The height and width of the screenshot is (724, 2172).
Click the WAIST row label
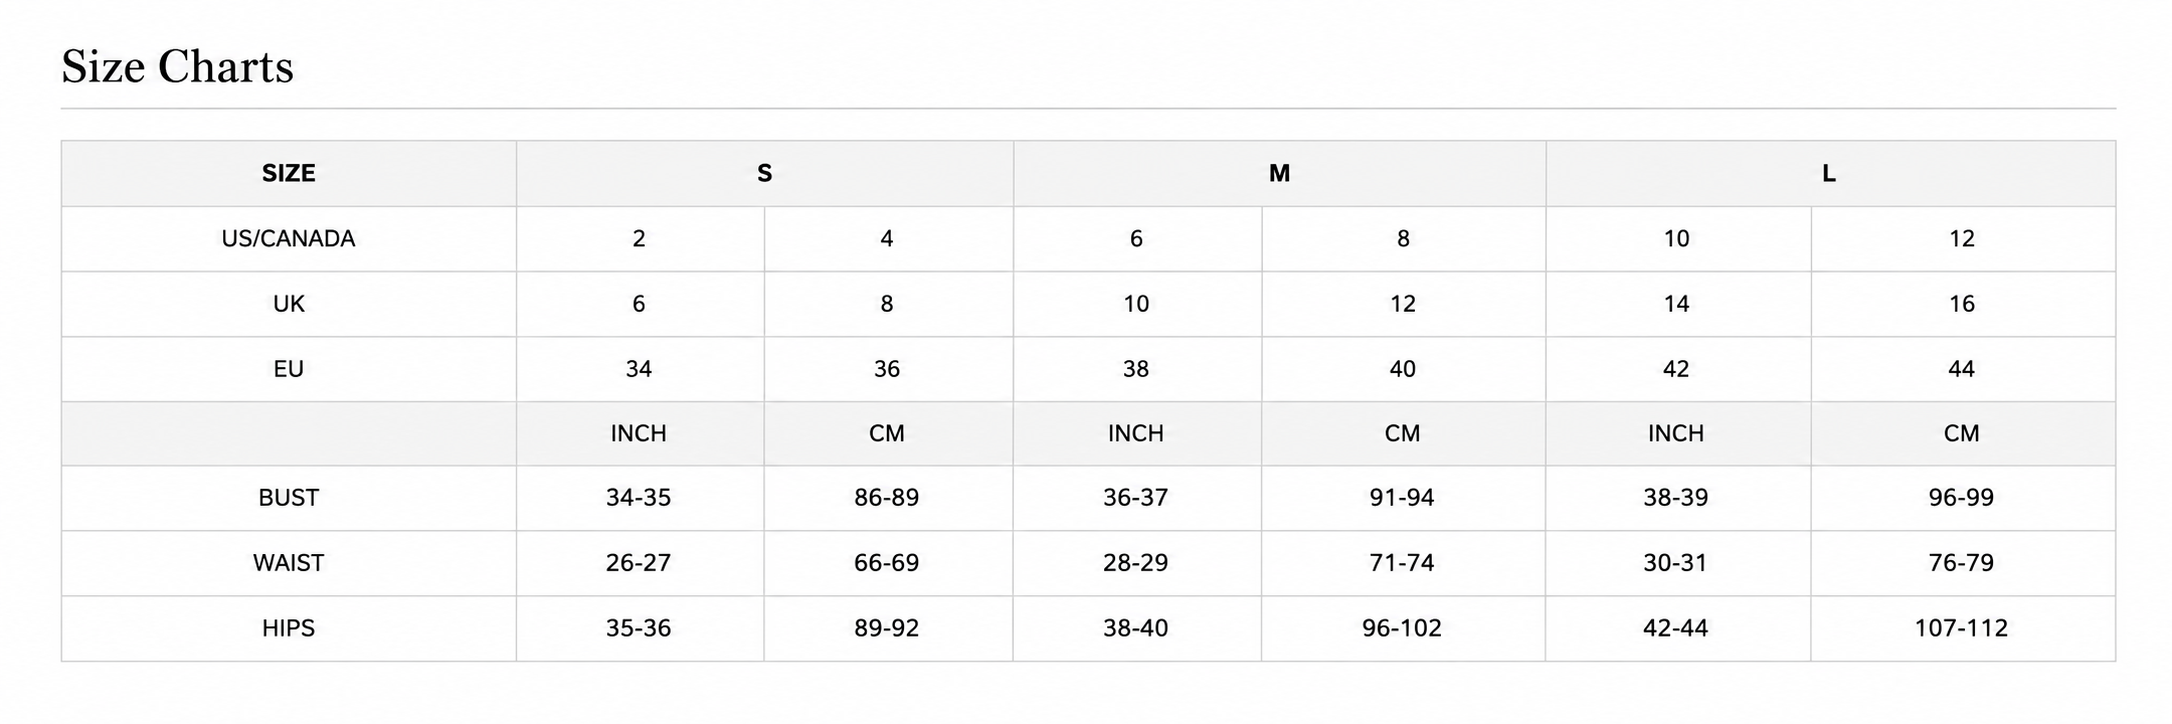point(289,563)
